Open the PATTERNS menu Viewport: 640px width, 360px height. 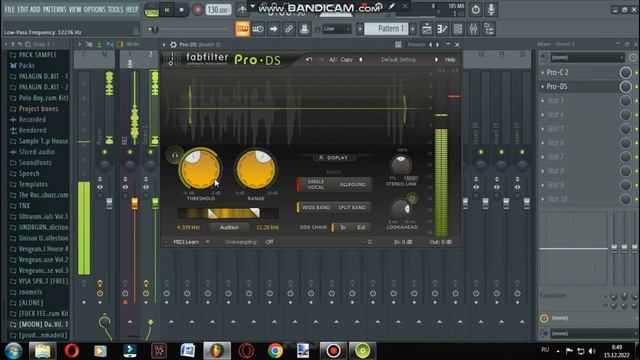(54, 9)
